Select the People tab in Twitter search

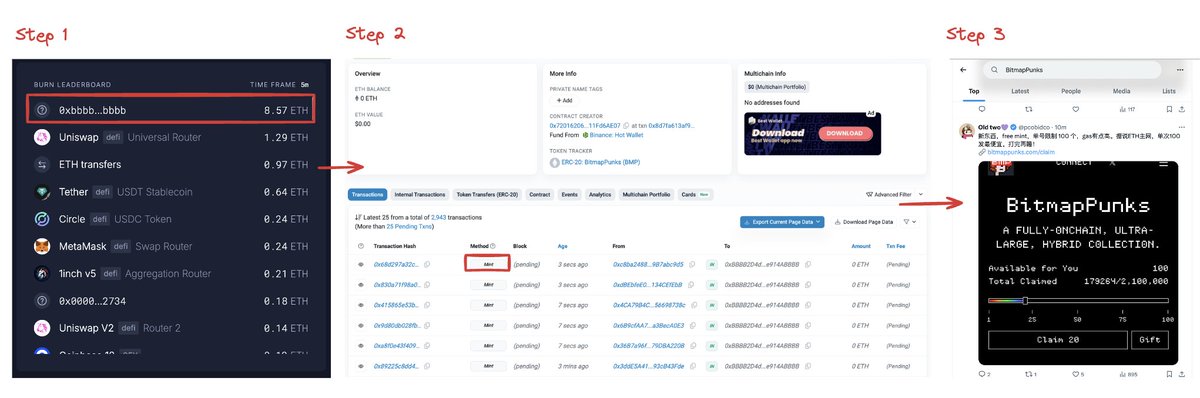coord(1071,91)
